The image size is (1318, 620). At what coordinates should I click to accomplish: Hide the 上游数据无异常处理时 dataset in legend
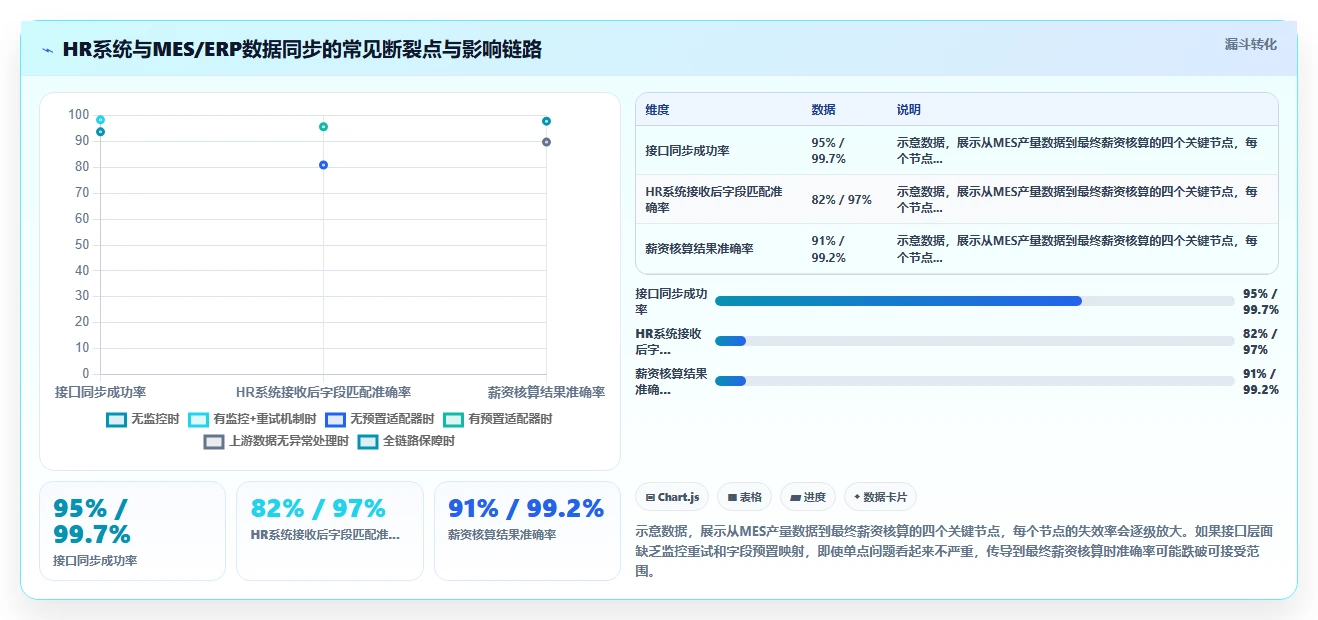pyautogui.click(x=276, y=441)
